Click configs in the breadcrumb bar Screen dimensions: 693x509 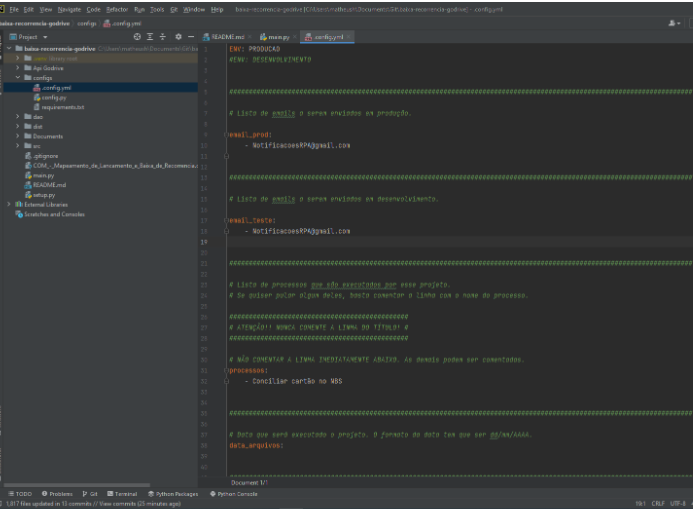[x=87, y=23]
